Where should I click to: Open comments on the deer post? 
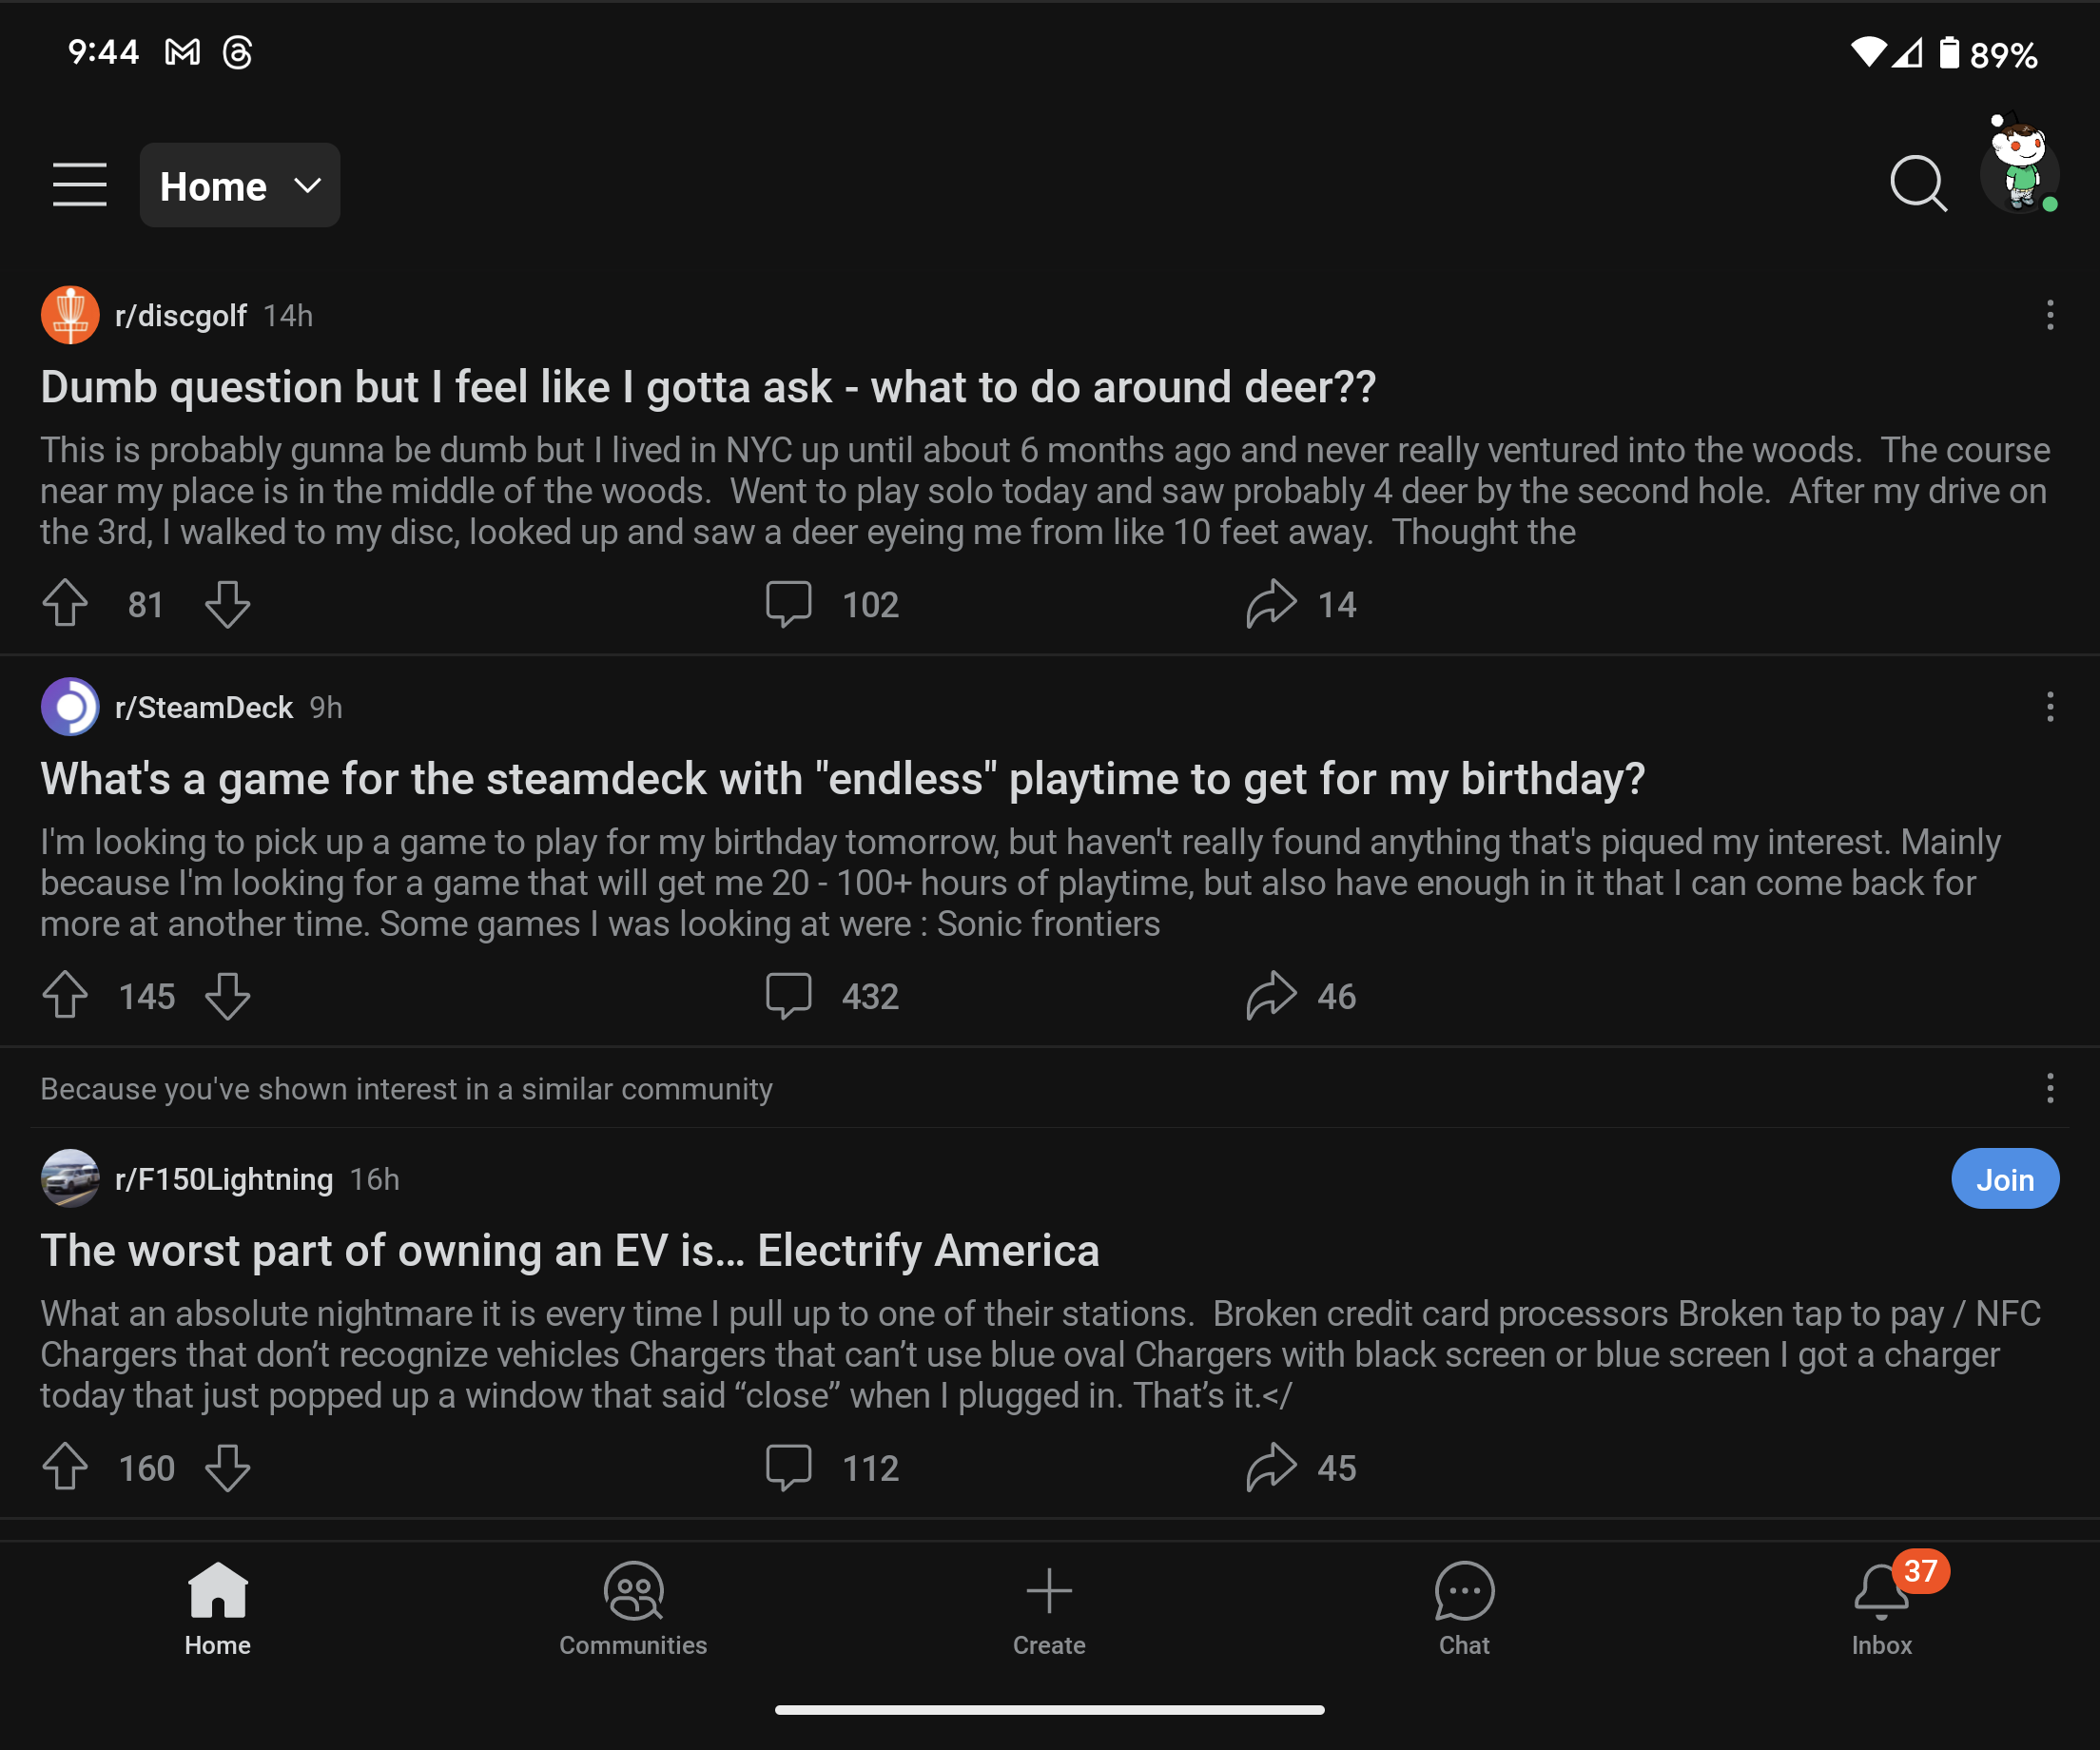pos(789,603)
